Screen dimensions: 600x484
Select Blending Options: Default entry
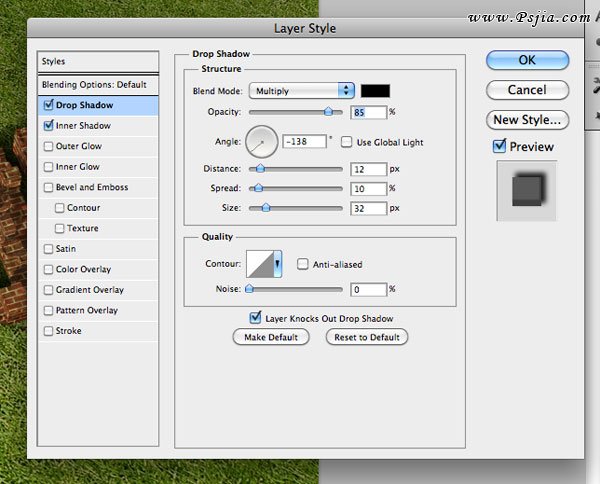(100, 85)
